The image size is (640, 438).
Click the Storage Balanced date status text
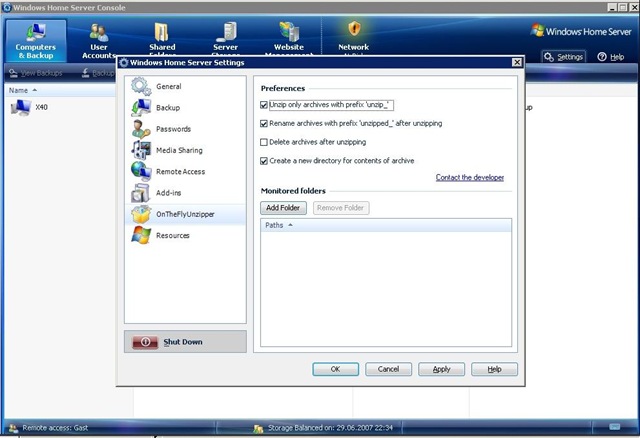pyautogui.click(x=330, y=428)
